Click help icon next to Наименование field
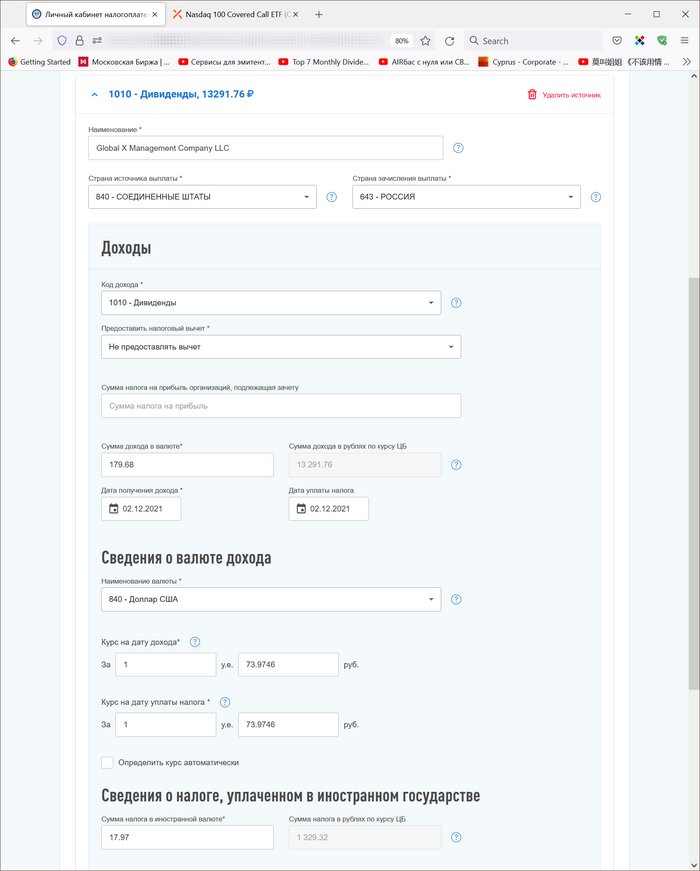Screen dimensions: 700x871 458,148
